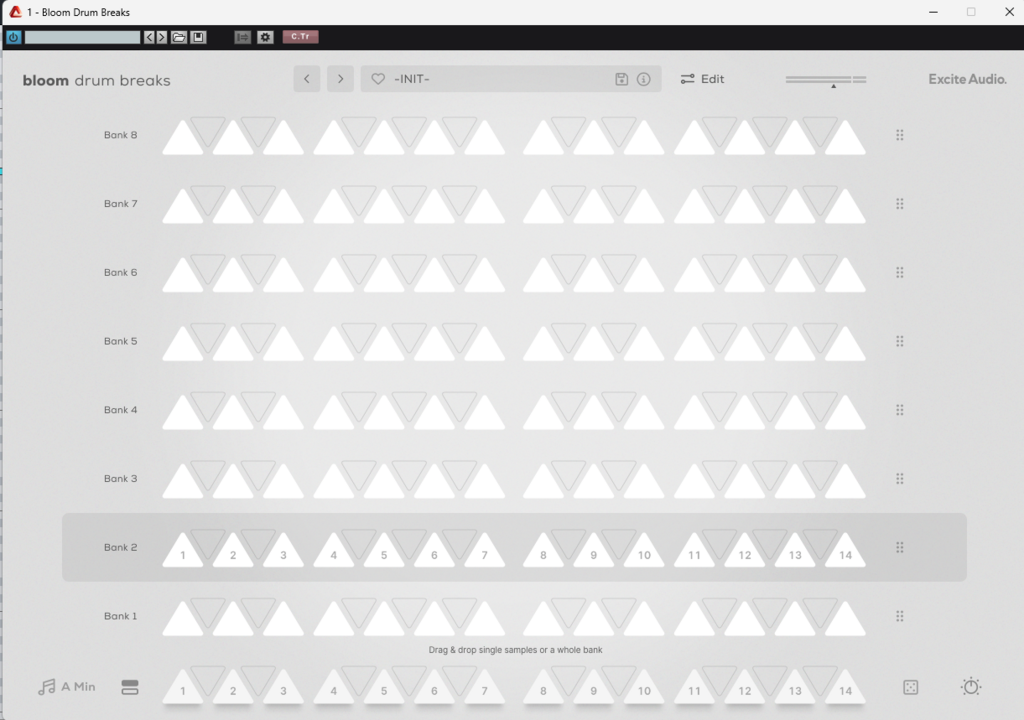1024x720 pixels.
Task: Click the host preset name field
Action: pyautogui.click(x=82, y=37)
